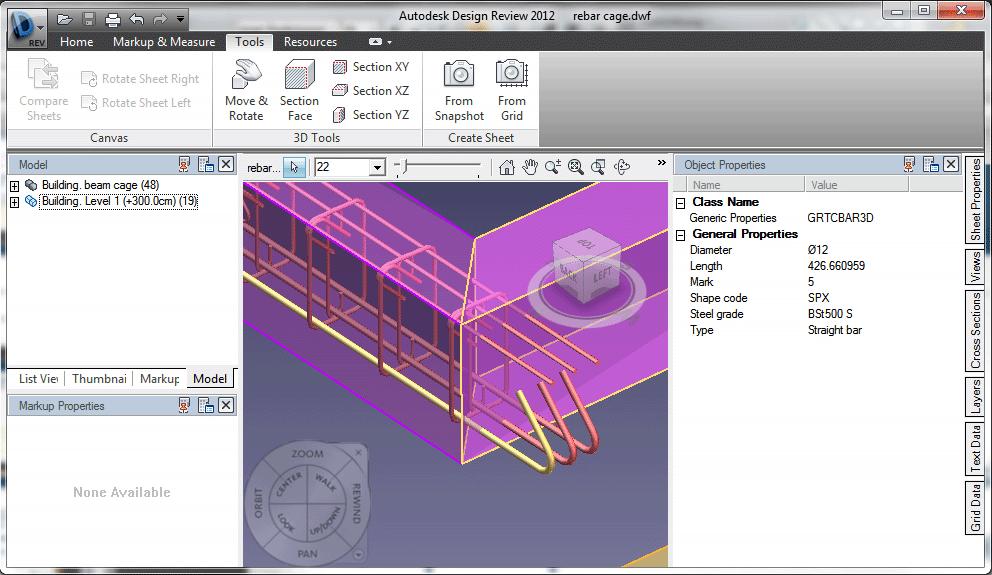992x575 pixels.
Task: Expand the Building. beam cage (48) node
Action: click(x=15, y=186)
